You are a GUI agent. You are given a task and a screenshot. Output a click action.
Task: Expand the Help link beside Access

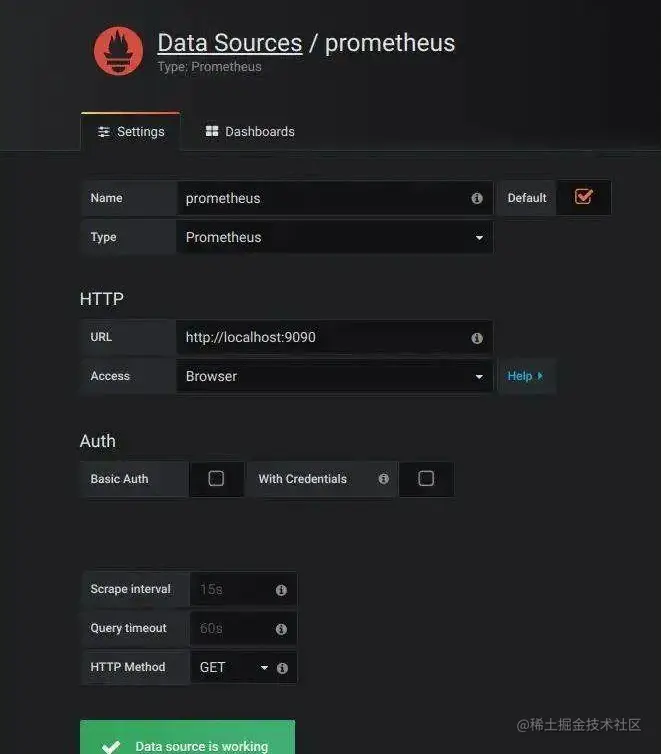[525, 376]
